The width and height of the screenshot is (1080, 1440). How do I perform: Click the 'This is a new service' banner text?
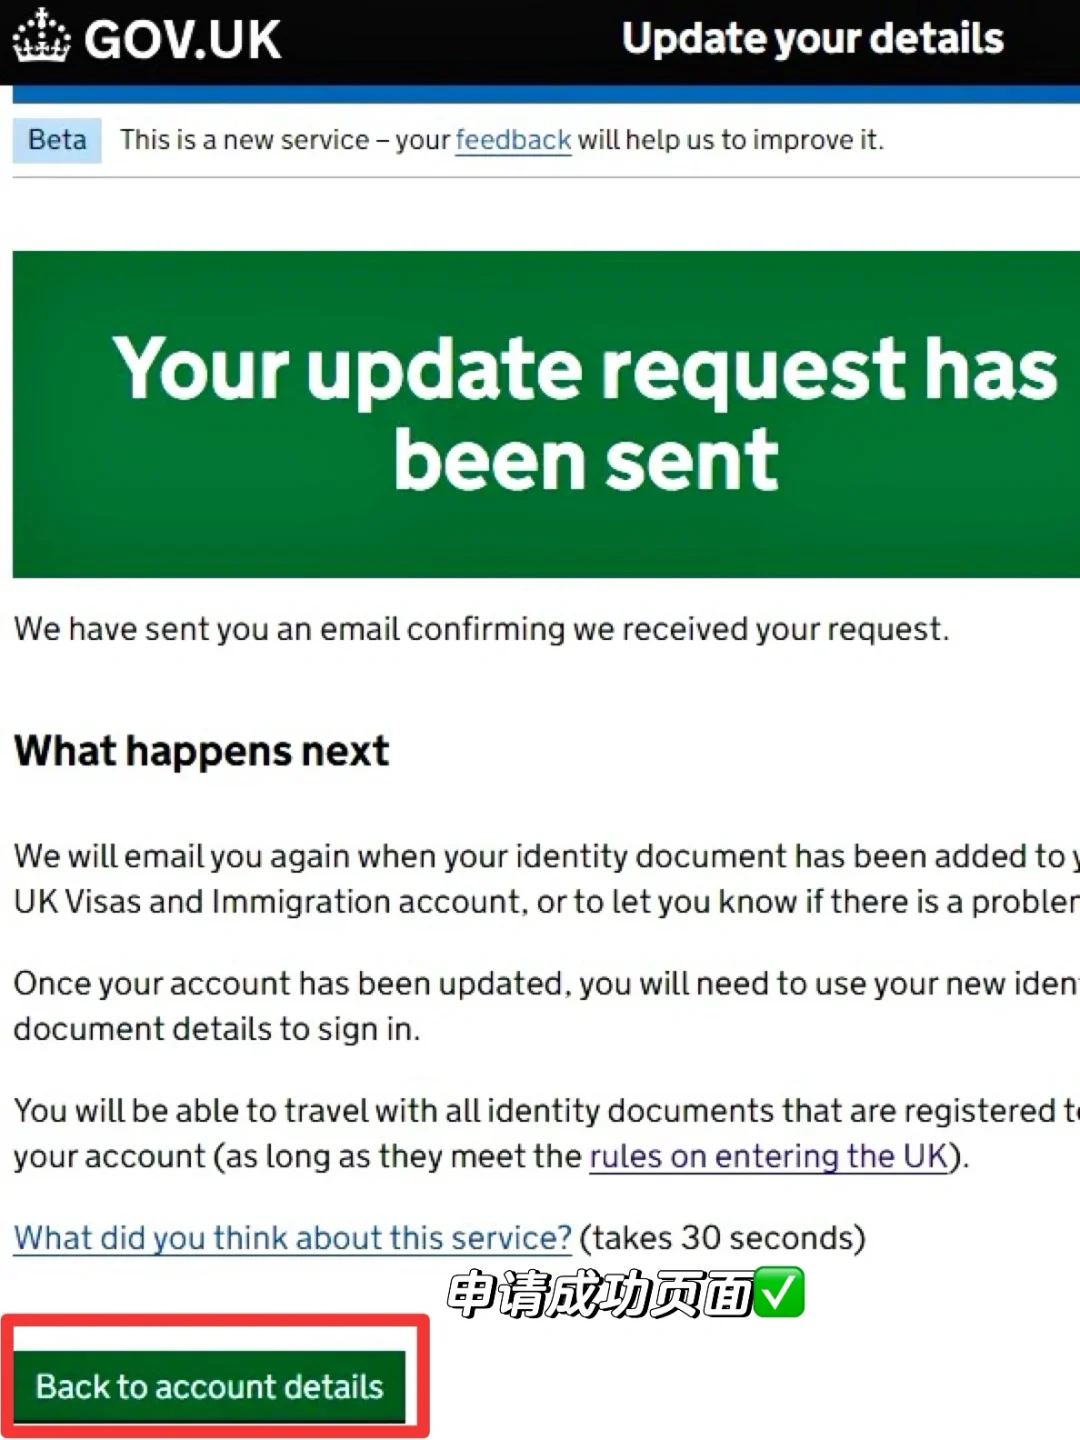pos(502,140)
